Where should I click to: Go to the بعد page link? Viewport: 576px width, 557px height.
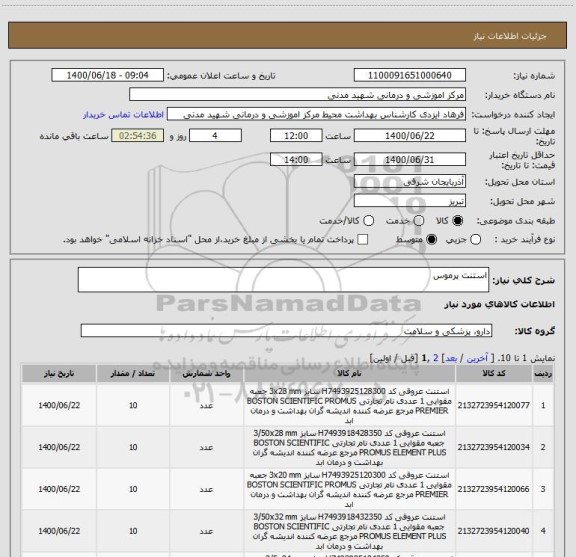451,358
